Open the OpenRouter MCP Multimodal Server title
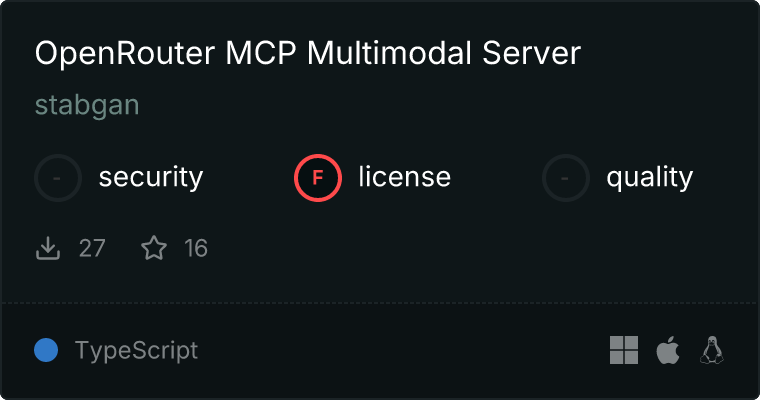The image size is (760, 400). tap(308, 53)
